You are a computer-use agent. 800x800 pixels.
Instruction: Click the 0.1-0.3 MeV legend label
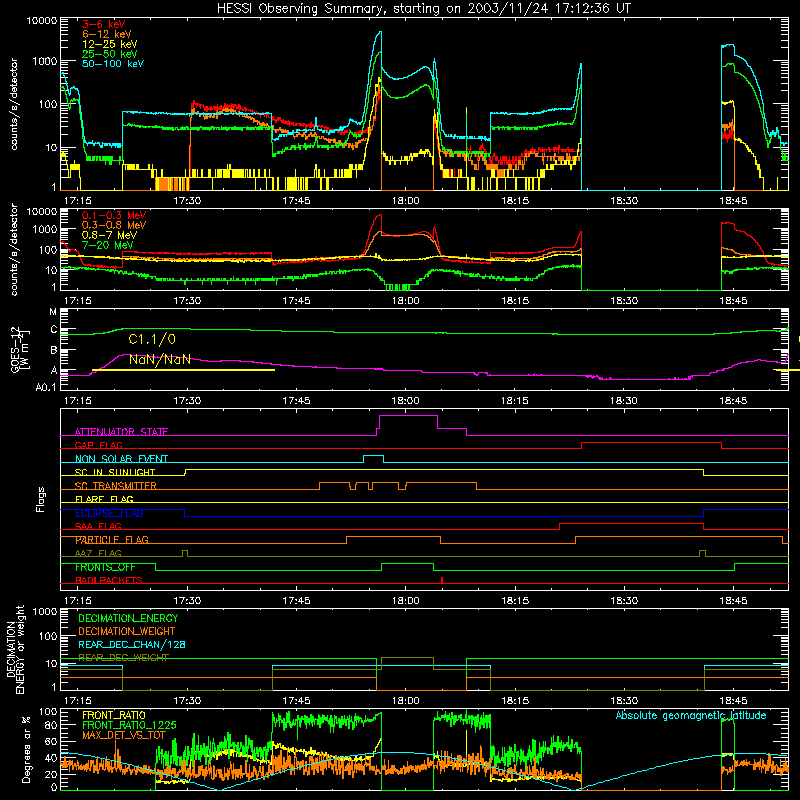click(114, 215)
